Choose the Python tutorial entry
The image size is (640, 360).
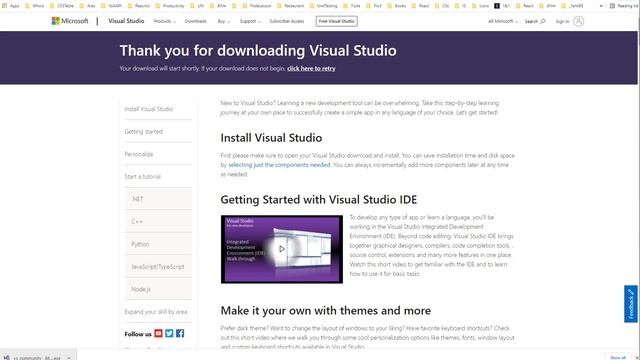point(158,244)
